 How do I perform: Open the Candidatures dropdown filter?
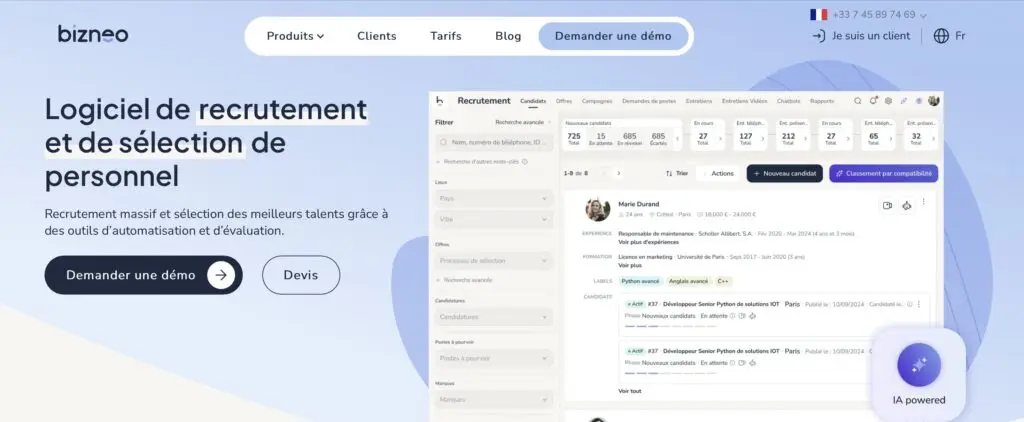(494, 317)
